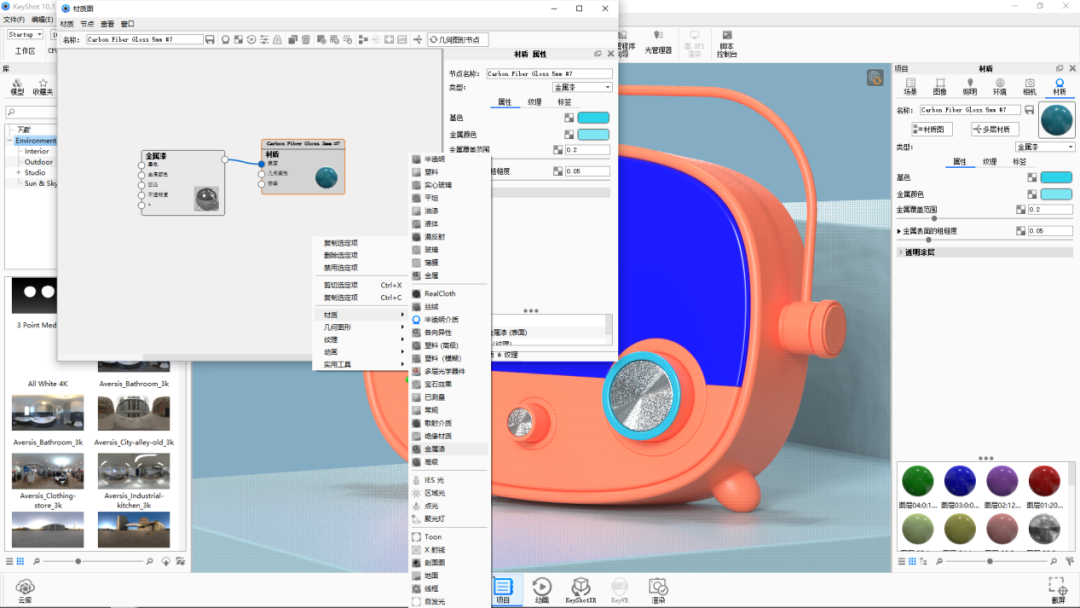Toggle the texture checkerboard beside 基色
This screenshot has height=608, width=1080.
click(x=1031, y=177)
